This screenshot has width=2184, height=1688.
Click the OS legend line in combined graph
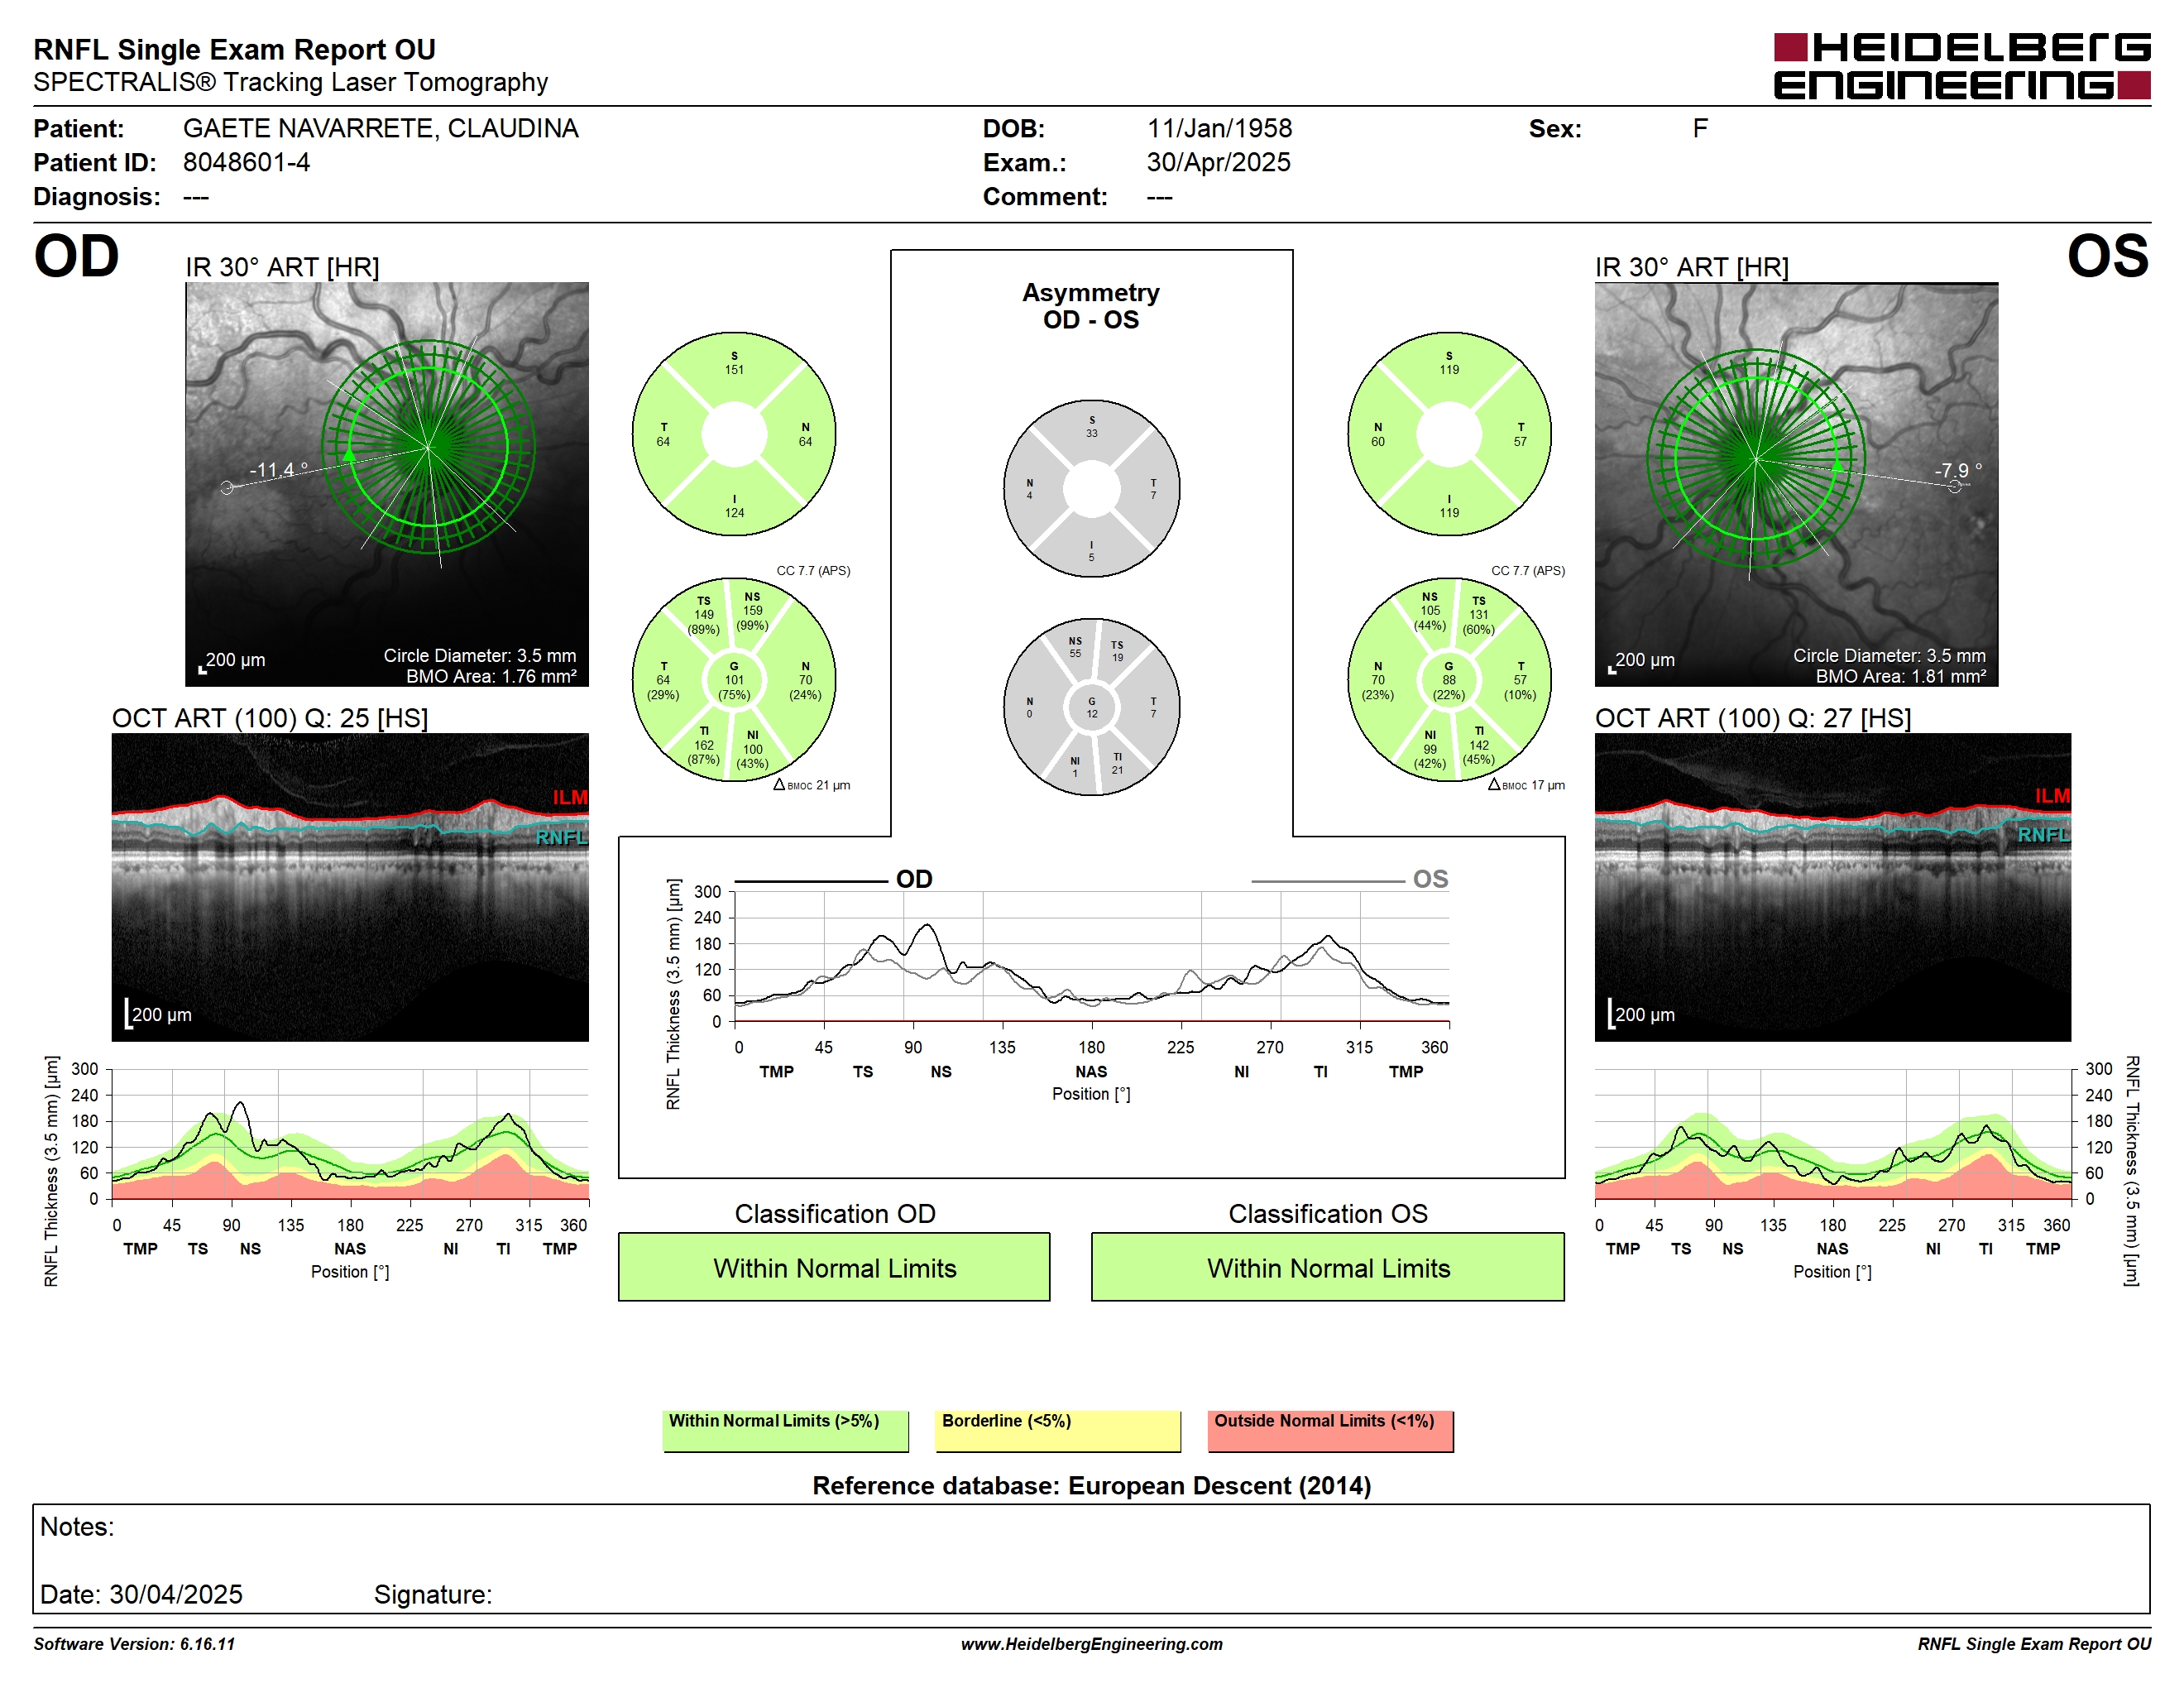1328,881
